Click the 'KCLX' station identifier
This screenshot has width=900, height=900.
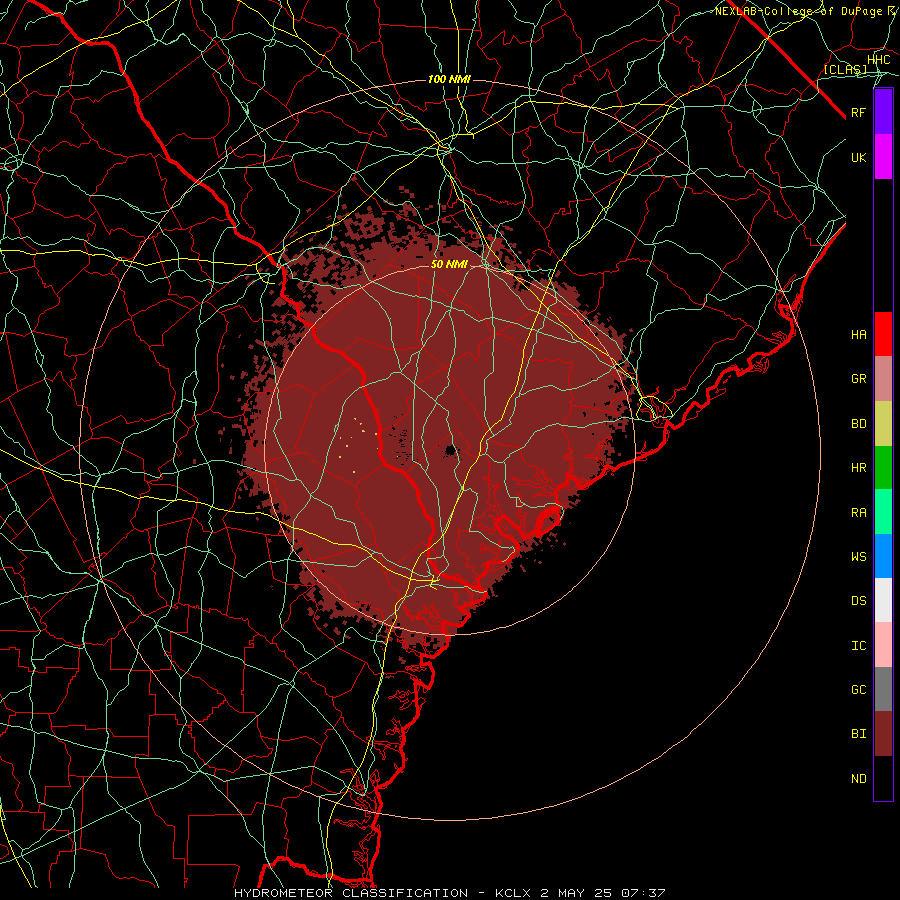[513, 893]
